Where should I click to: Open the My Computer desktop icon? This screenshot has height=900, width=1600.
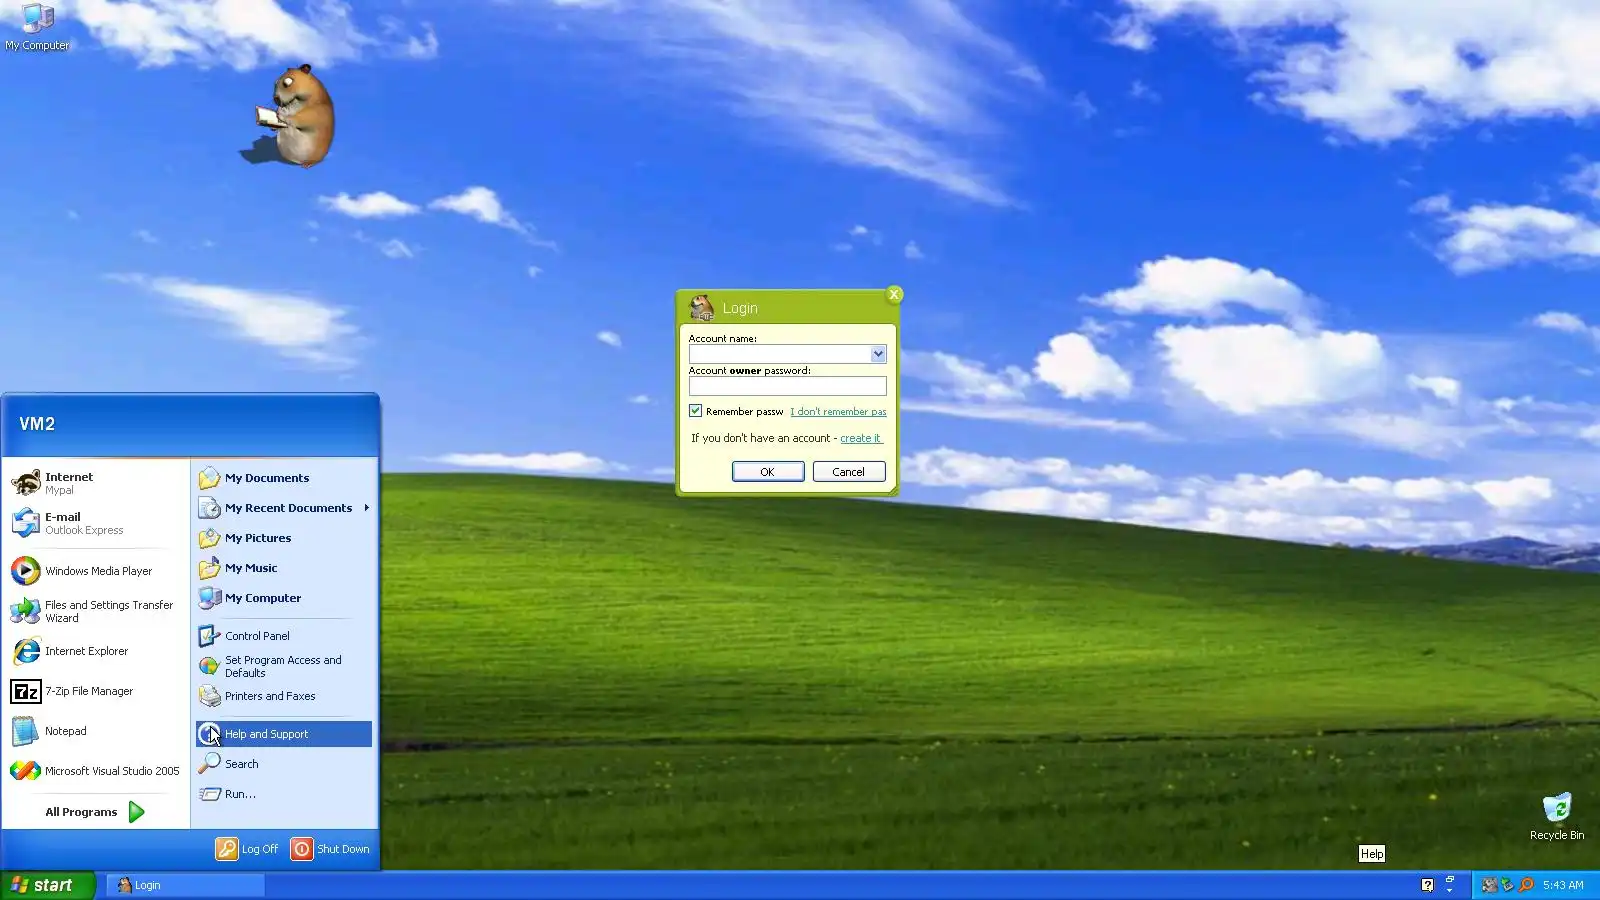[x=37, y=27]
